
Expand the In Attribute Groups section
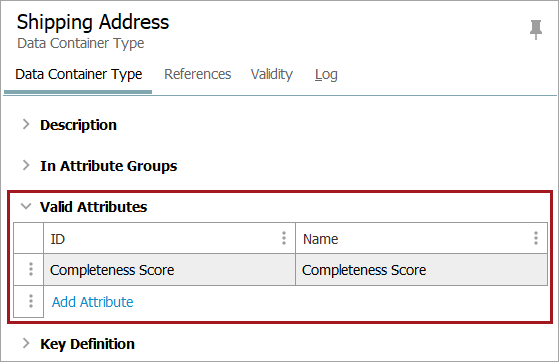(x=26, y=165)
